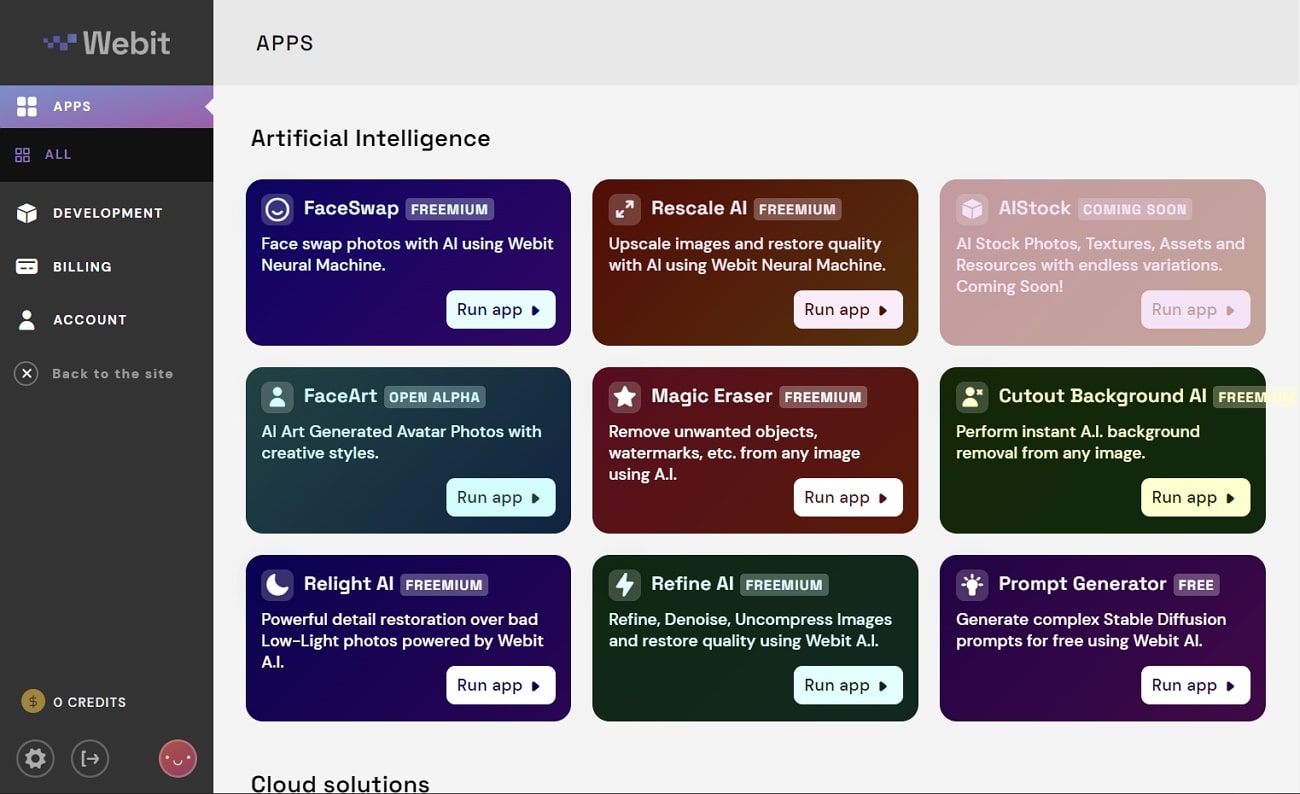Viewport: 1300px width, 794px height.
Task: Click the Prompt Generator sparkle icon
Action: [x=971, y=584]
